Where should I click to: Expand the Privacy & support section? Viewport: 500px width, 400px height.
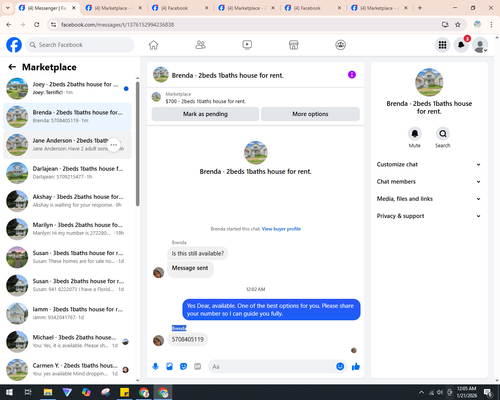[x=429, y=216]
